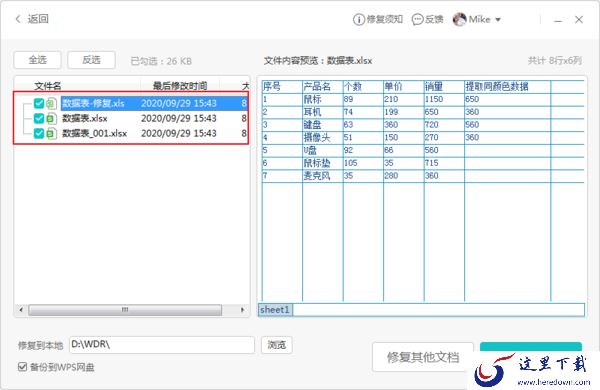The image size is (600, 390).
Task: Go back with the 返回 arrow
Action: [x=18, y=19]
